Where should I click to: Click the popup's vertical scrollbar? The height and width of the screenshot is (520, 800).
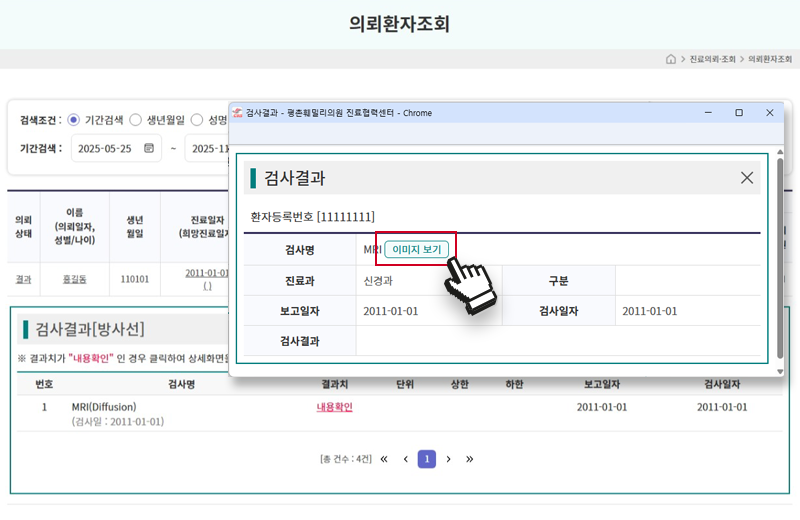(x=779, y=260)
